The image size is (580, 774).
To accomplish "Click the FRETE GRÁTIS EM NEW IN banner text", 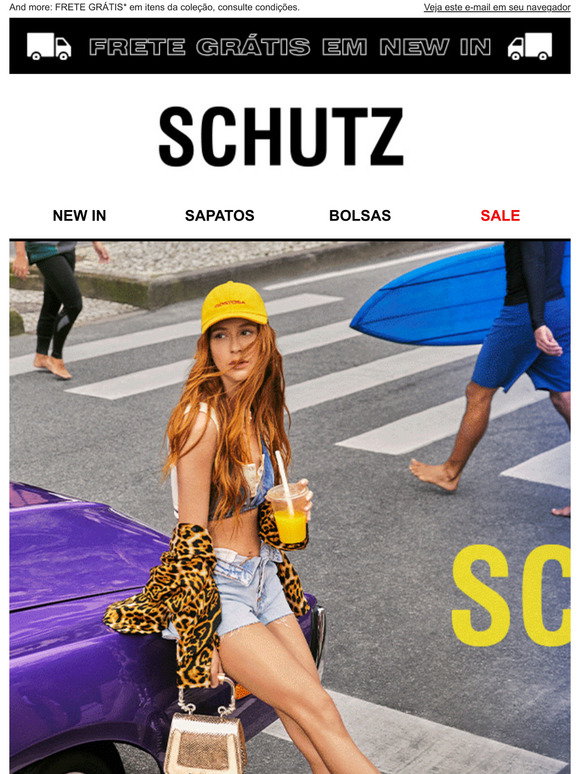I will point(290,47).
